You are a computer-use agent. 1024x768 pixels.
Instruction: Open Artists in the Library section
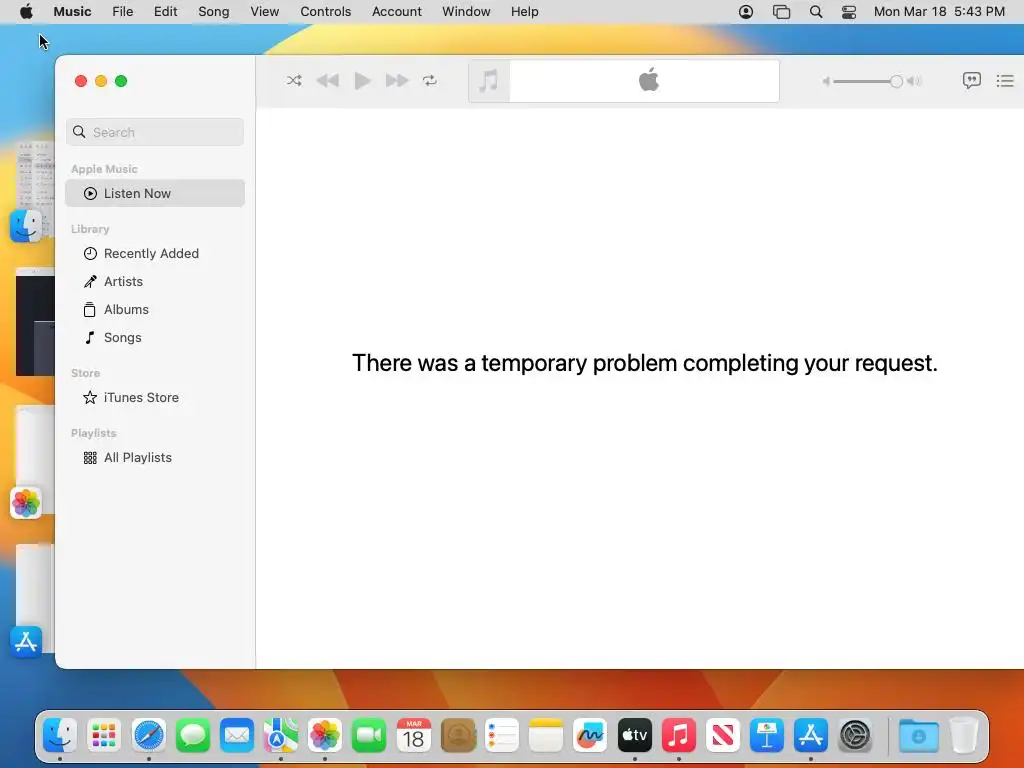(155, 281)
